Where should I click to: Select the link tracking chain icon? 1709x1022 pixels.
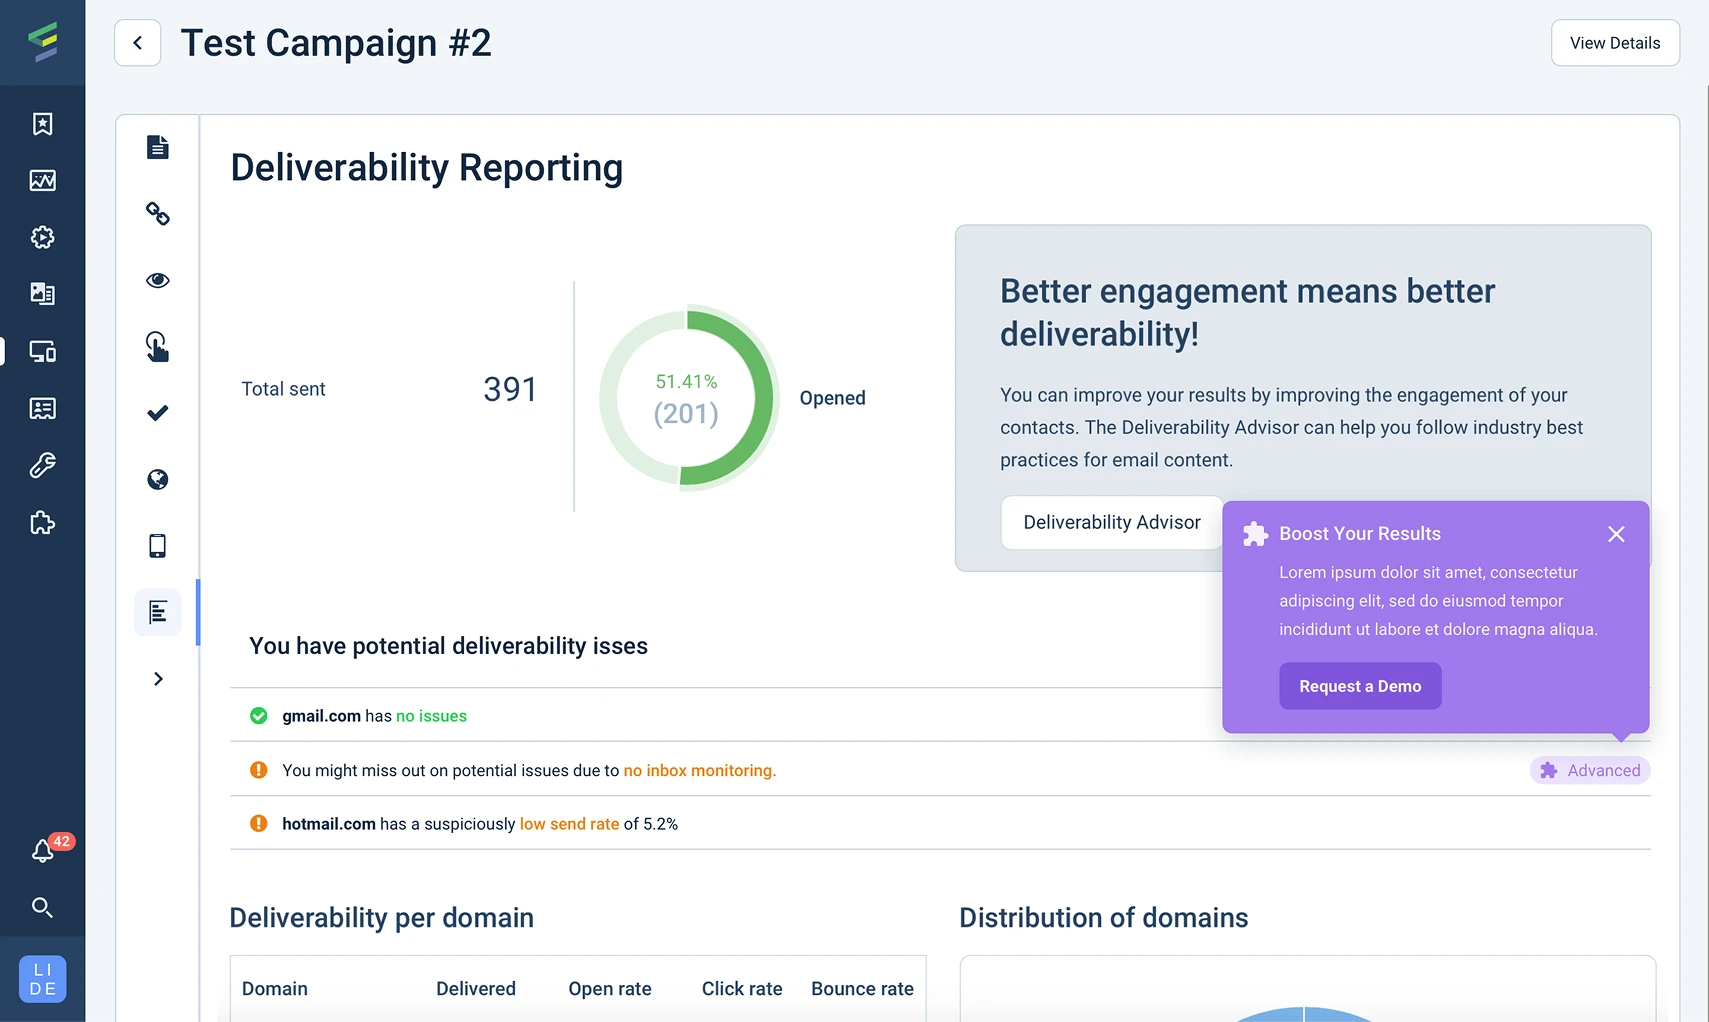(x=158, y=214)
